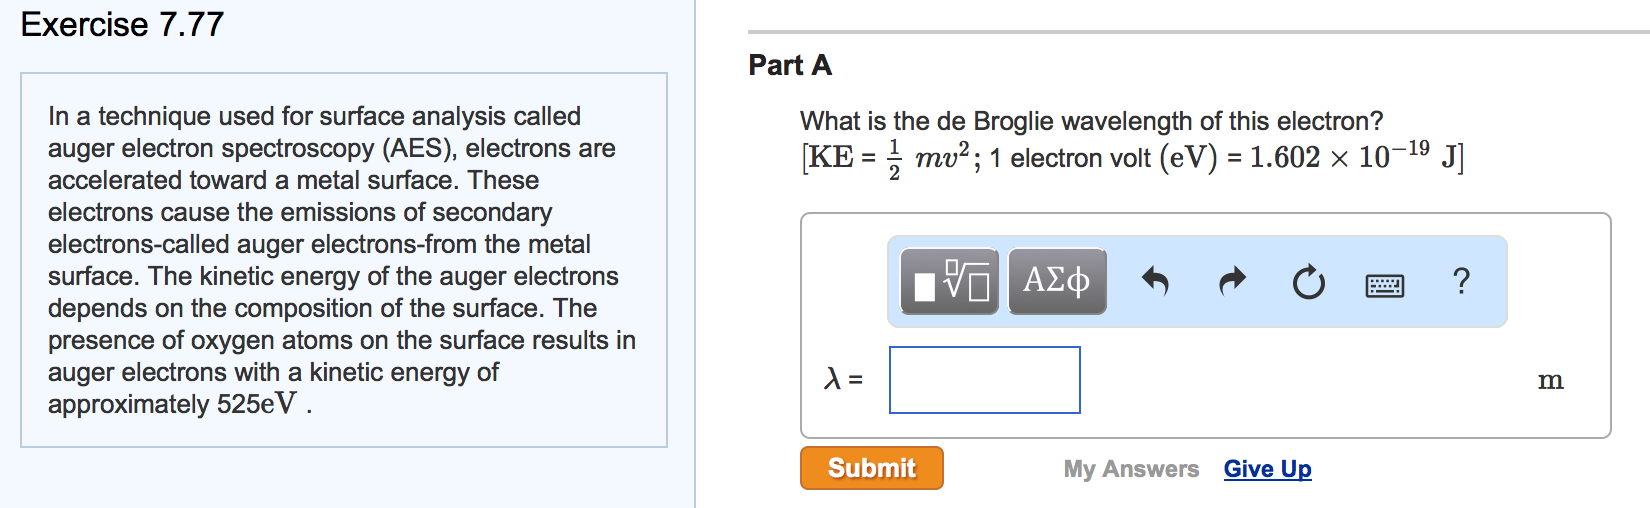
Task: Click the unit label m beside the answer
Action: pos(1550,380)
